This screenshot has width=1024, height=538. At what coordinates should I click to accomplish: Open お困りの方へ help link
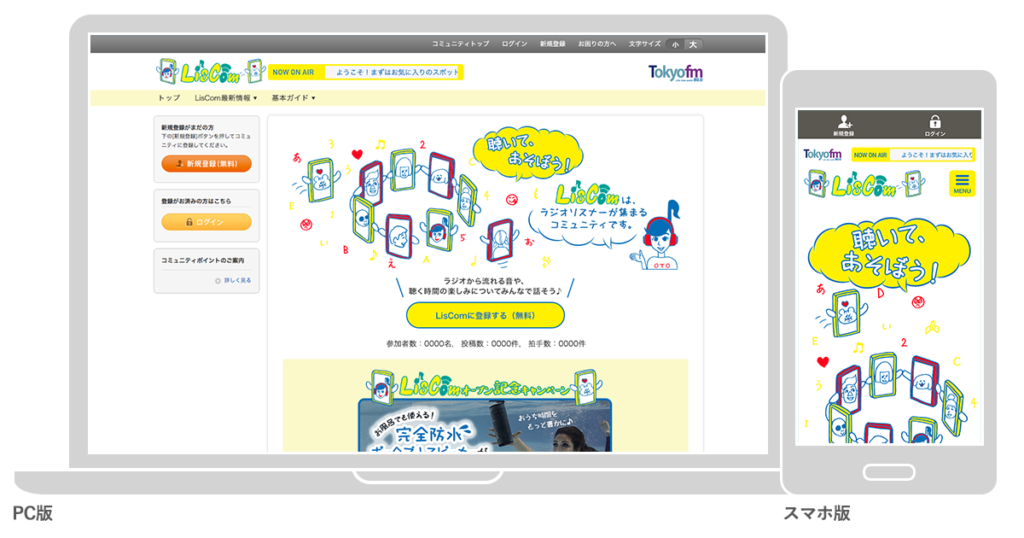click(x=597, y=44)
